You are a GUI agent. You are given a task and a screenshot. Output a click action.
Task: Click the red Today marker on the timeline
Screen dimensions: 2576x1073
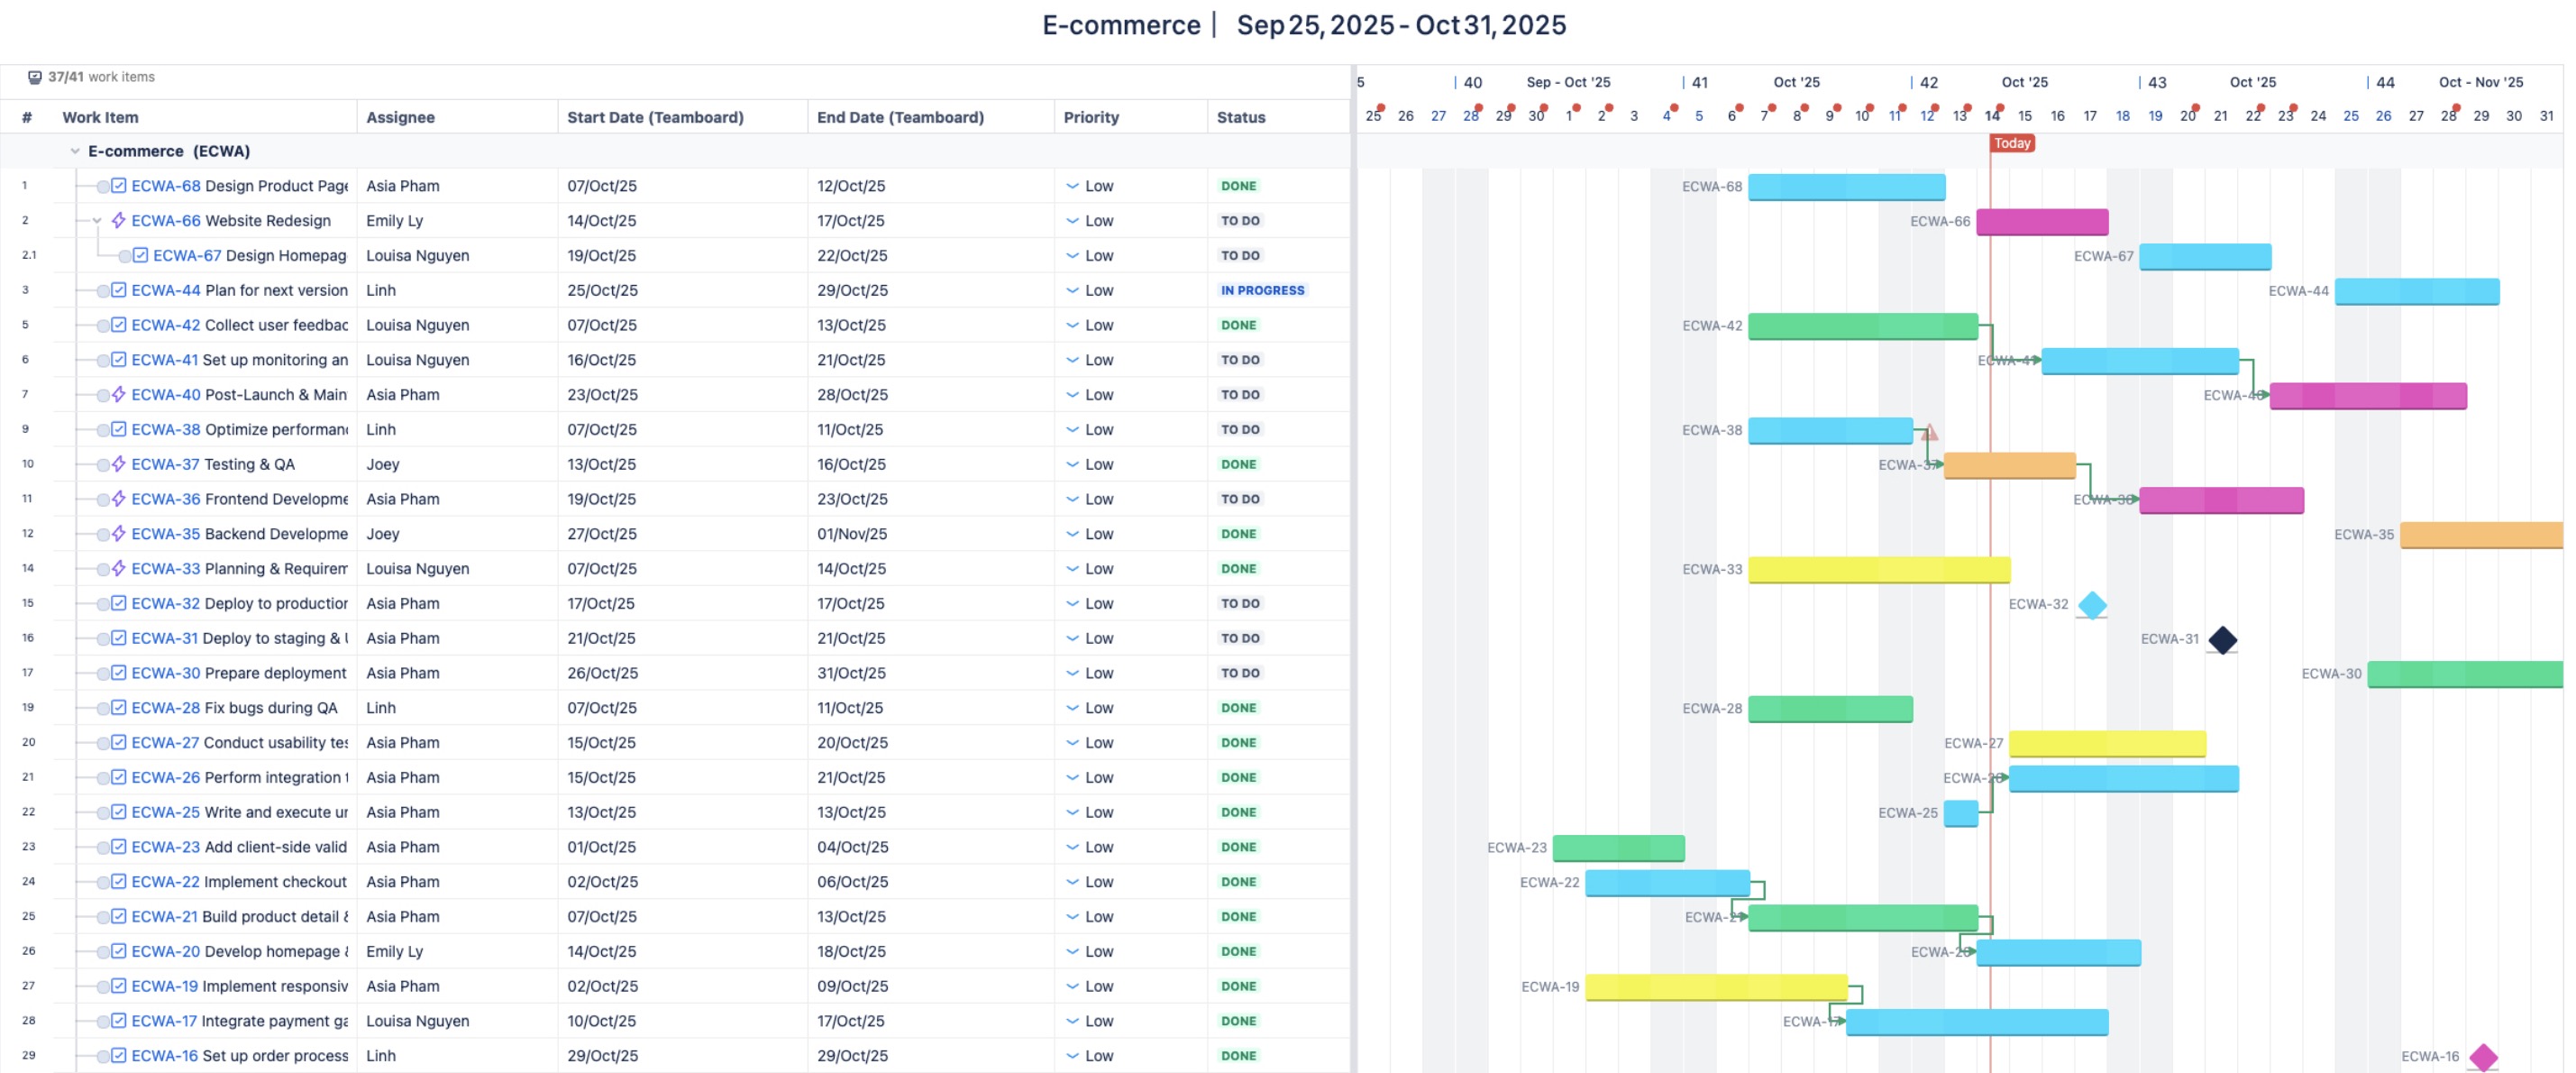click(x=2011, y=143)
